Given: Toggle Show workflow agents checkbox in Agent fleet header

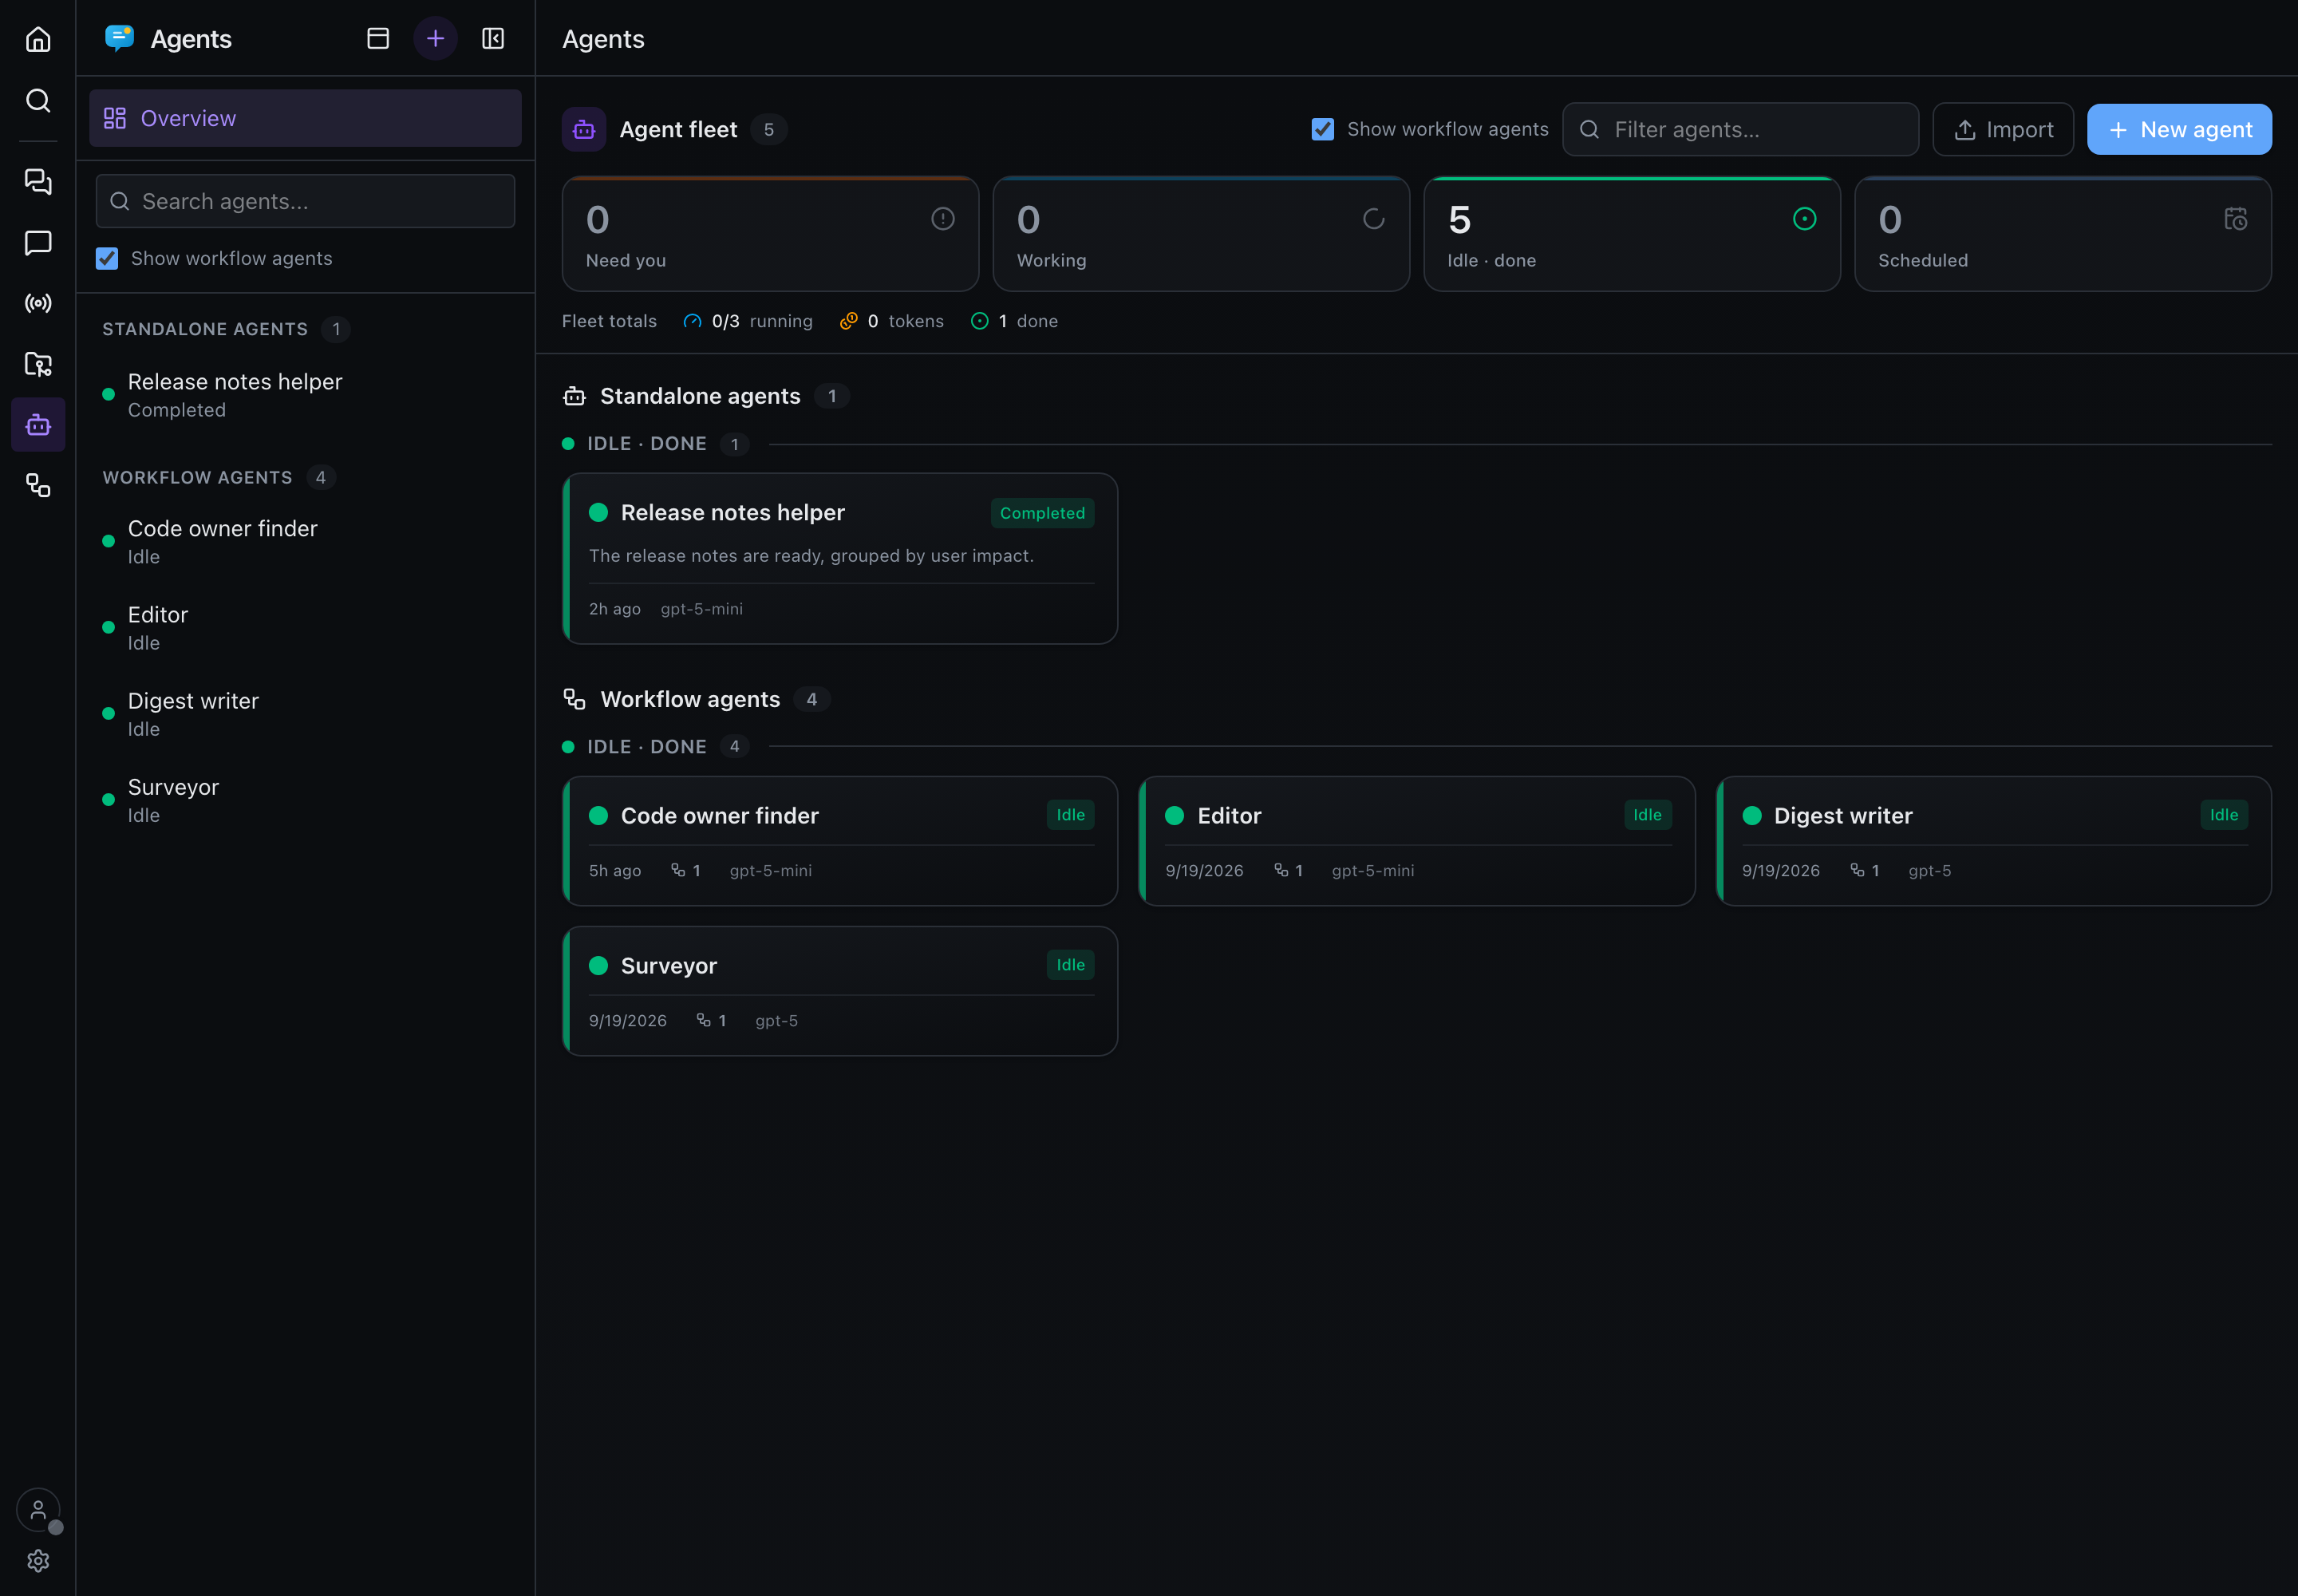Looking at the screenshot, I should click(1322, 129).
